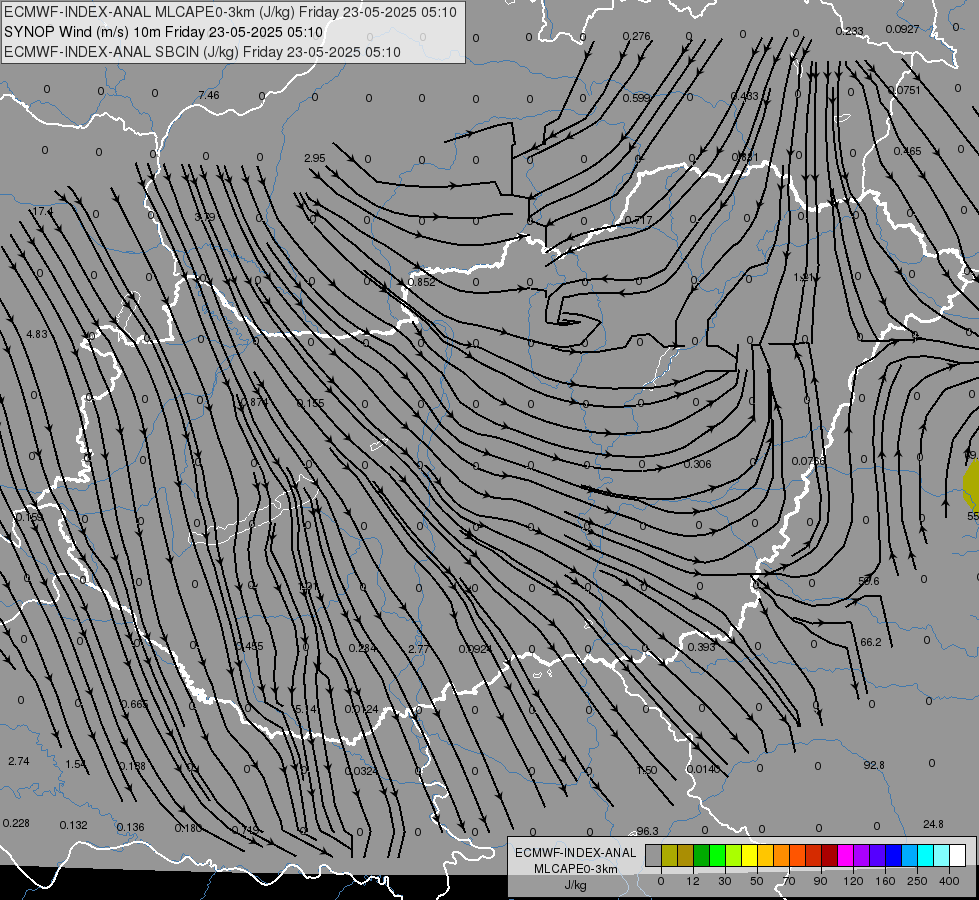Click the 'MLCAPE0-3km' text in the legend
979x900 pixels.
tap(575, 869)
